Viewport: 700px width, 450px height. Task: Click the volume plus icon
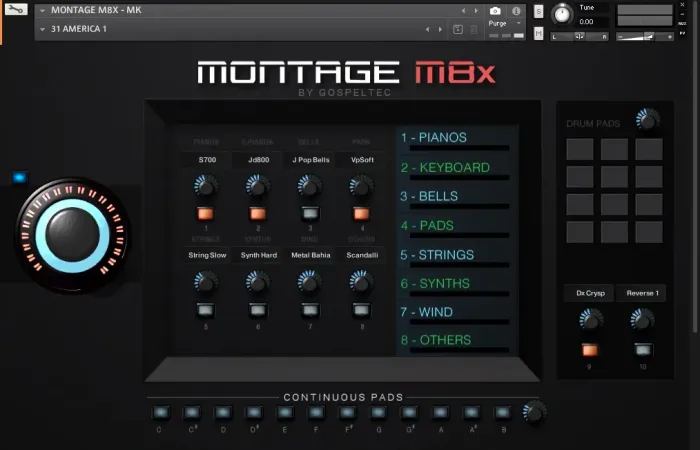coord(670,37)
